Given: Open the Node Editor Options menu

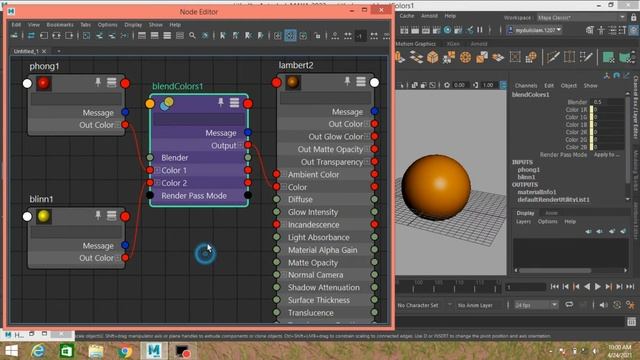Looking at the screenshot, I should (x=107, y=25).
